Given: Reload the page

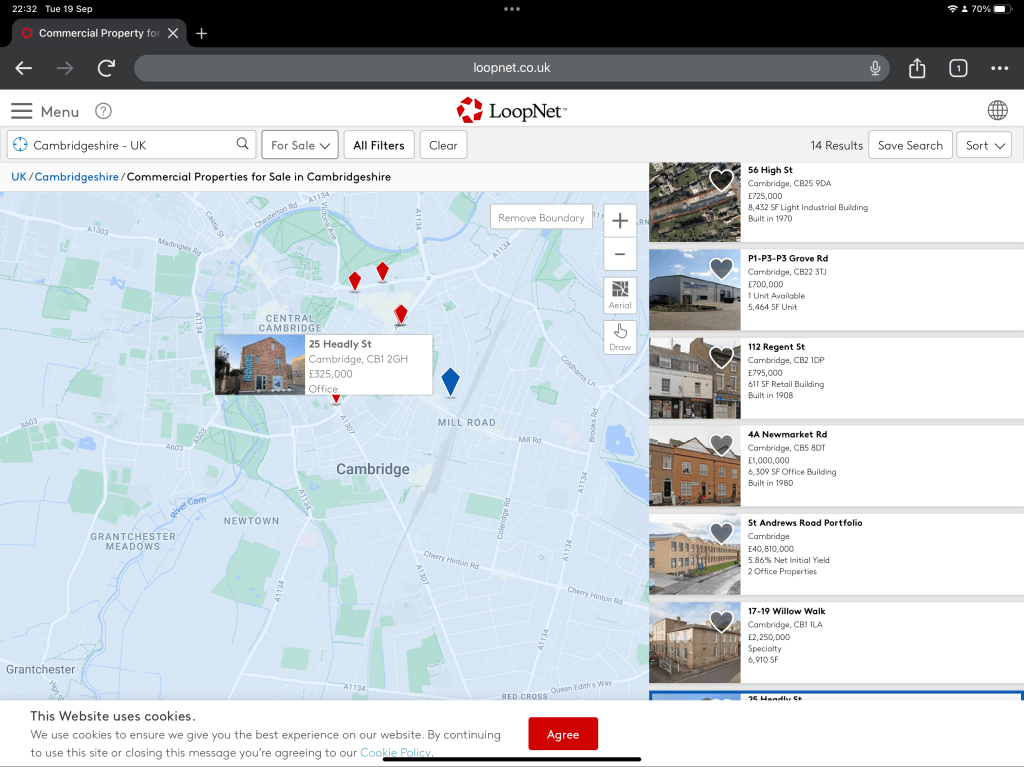Looking at the screenshot, I should point(106,68).
